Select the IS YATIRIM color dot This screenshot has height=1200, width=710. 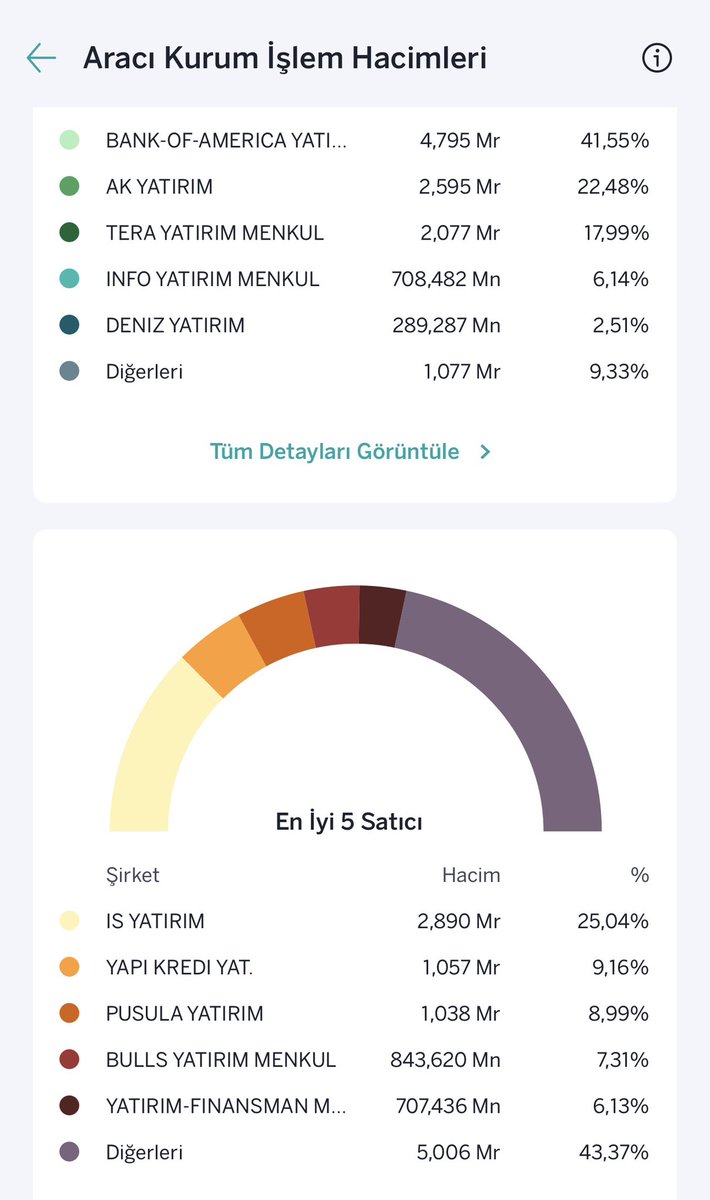[69, 921]
